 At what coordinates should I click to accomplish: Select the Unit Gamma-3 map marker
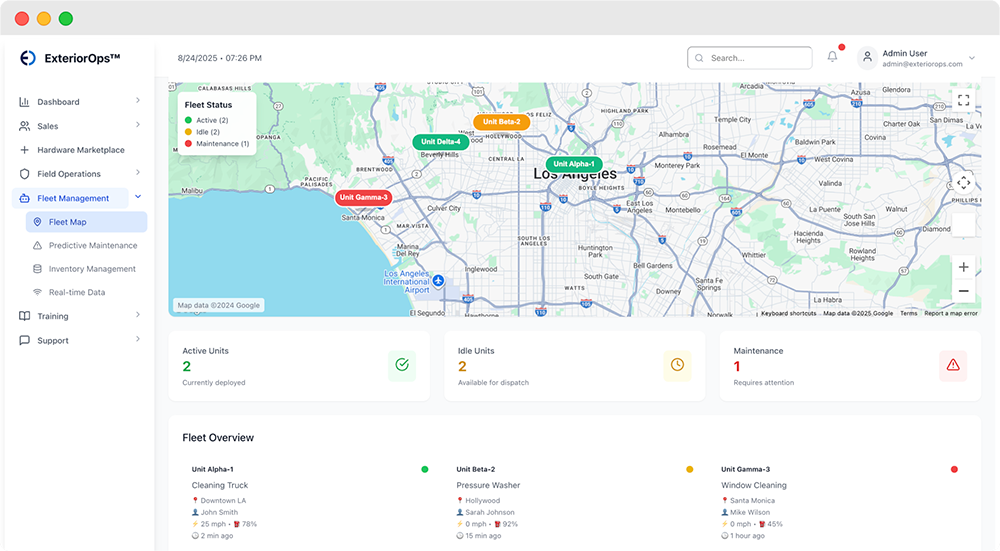tap(362, 198)
